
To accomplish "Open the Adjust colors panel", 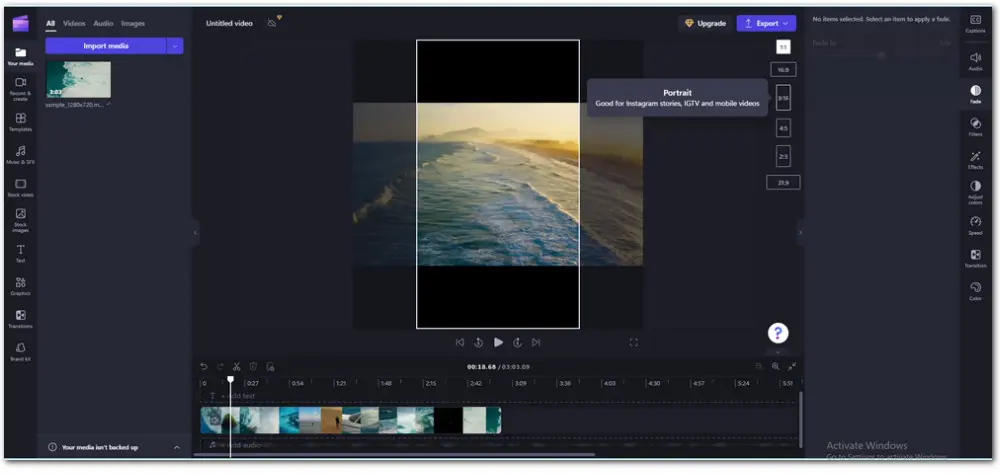I will pos(975,192).
